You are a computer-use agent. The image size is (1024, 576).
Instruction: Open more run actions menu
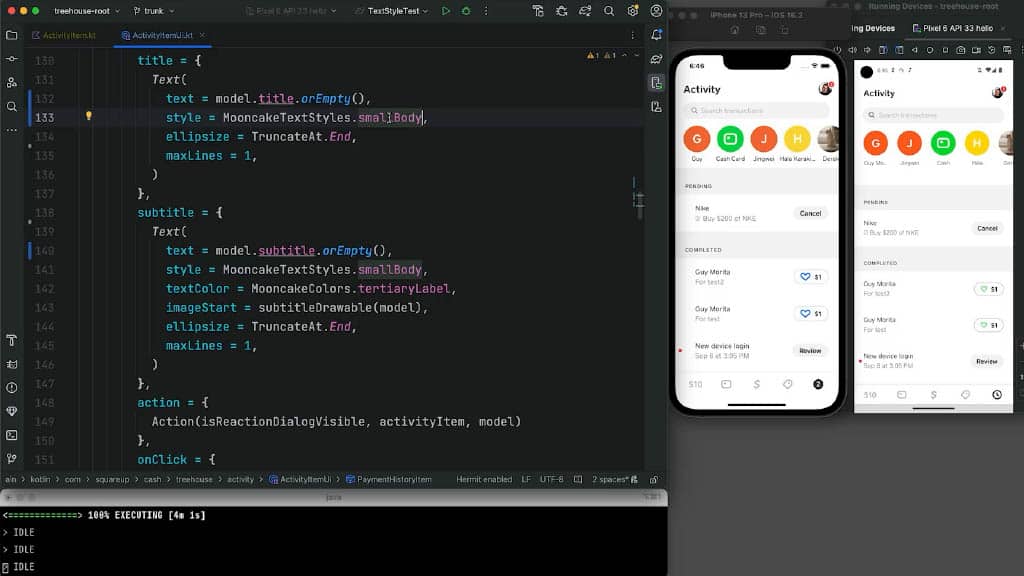pyautogui.click(x=486, y=11)
